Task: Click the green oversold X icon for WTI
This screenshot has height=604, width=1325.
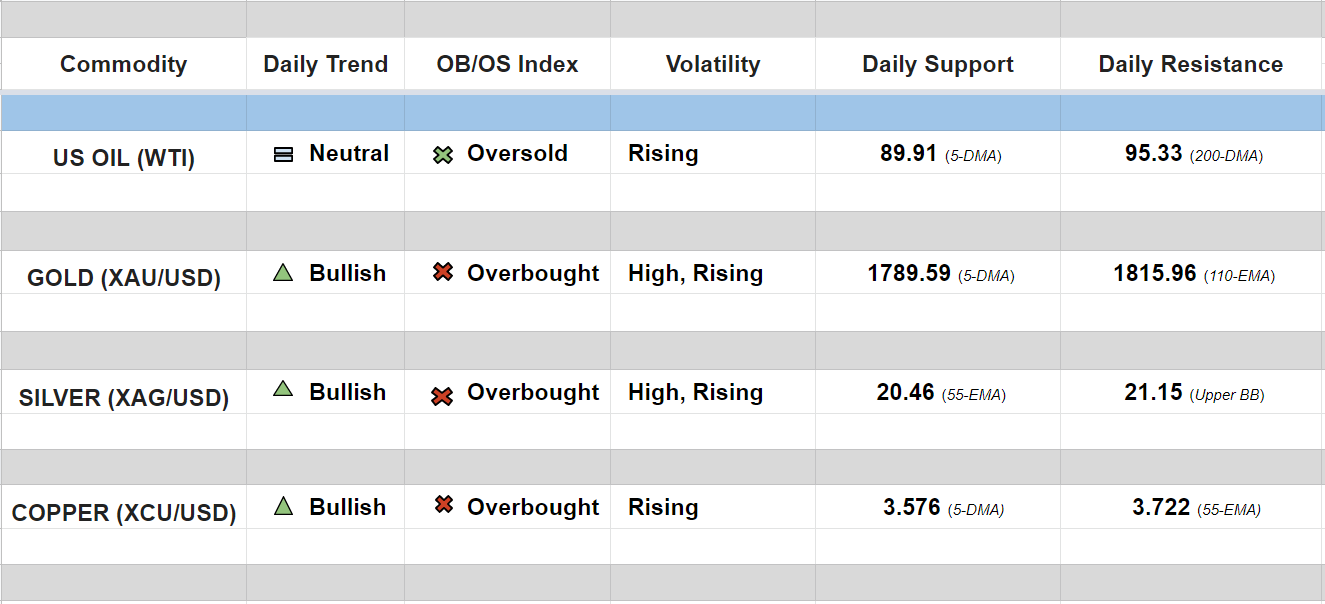Action: coord(443,155)
